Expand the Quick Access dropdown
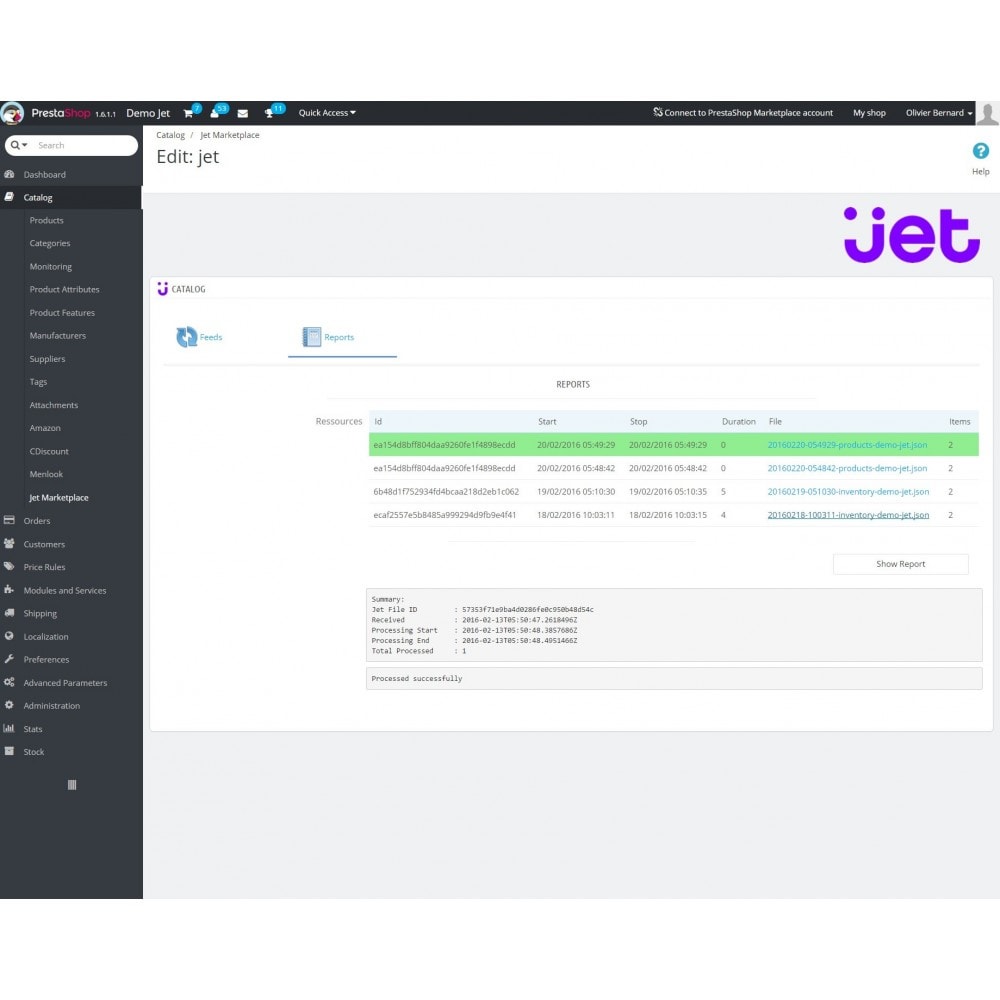 327,113
